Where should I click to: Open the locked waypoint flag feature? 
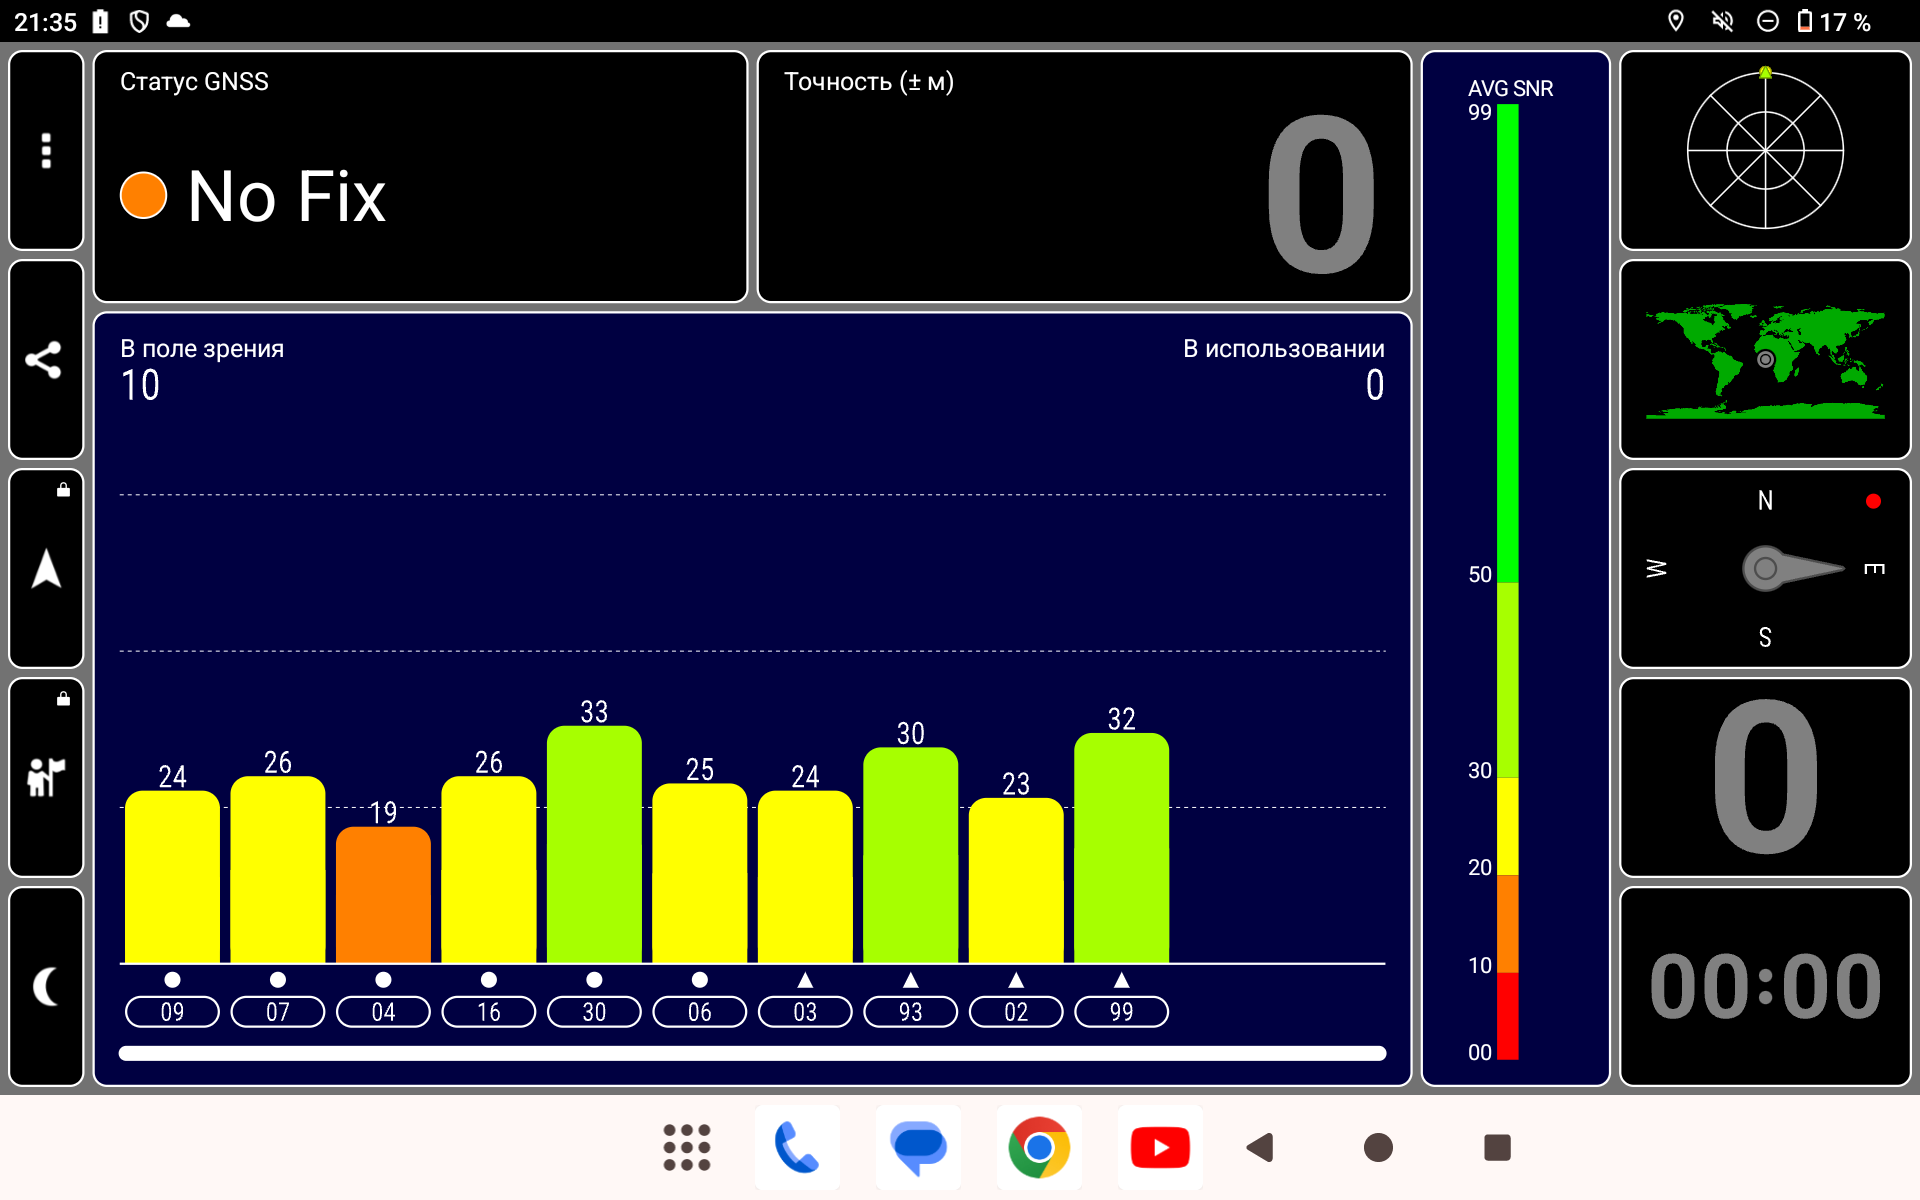[x=46, y=777]
